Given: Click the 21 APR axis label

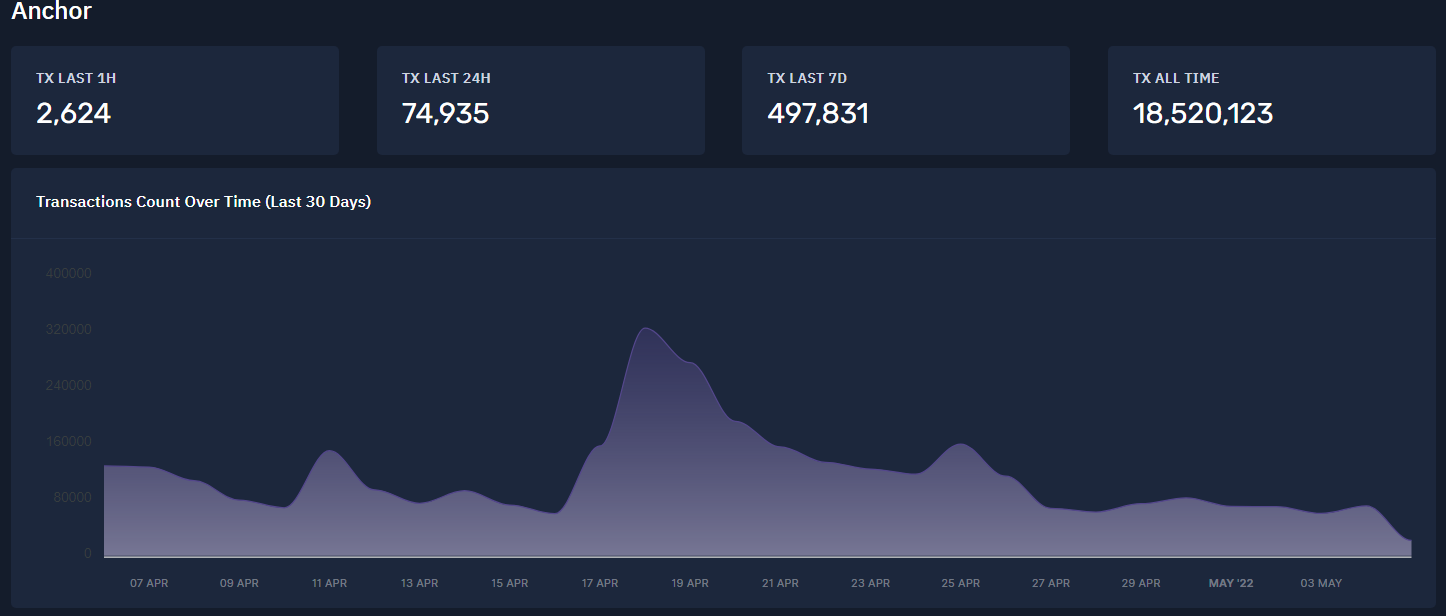Looking at the screenshot, I should [780, 583].
